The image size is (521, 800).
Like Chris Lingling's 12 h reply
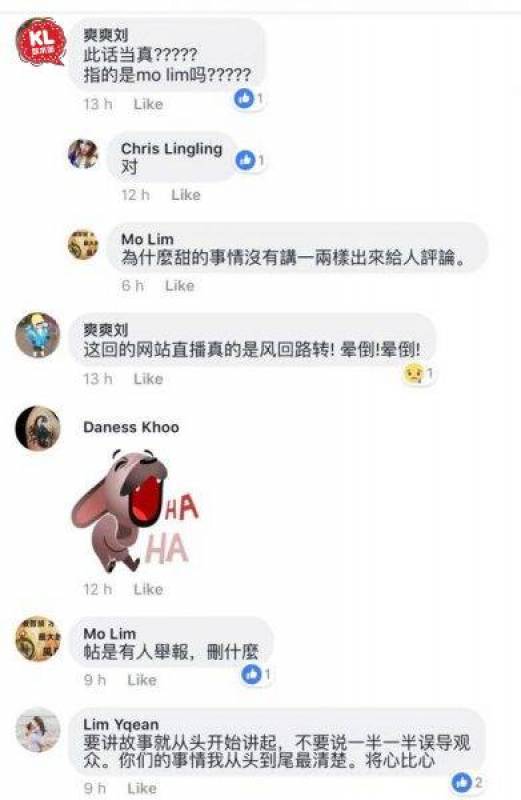click(x=186, y=195)
